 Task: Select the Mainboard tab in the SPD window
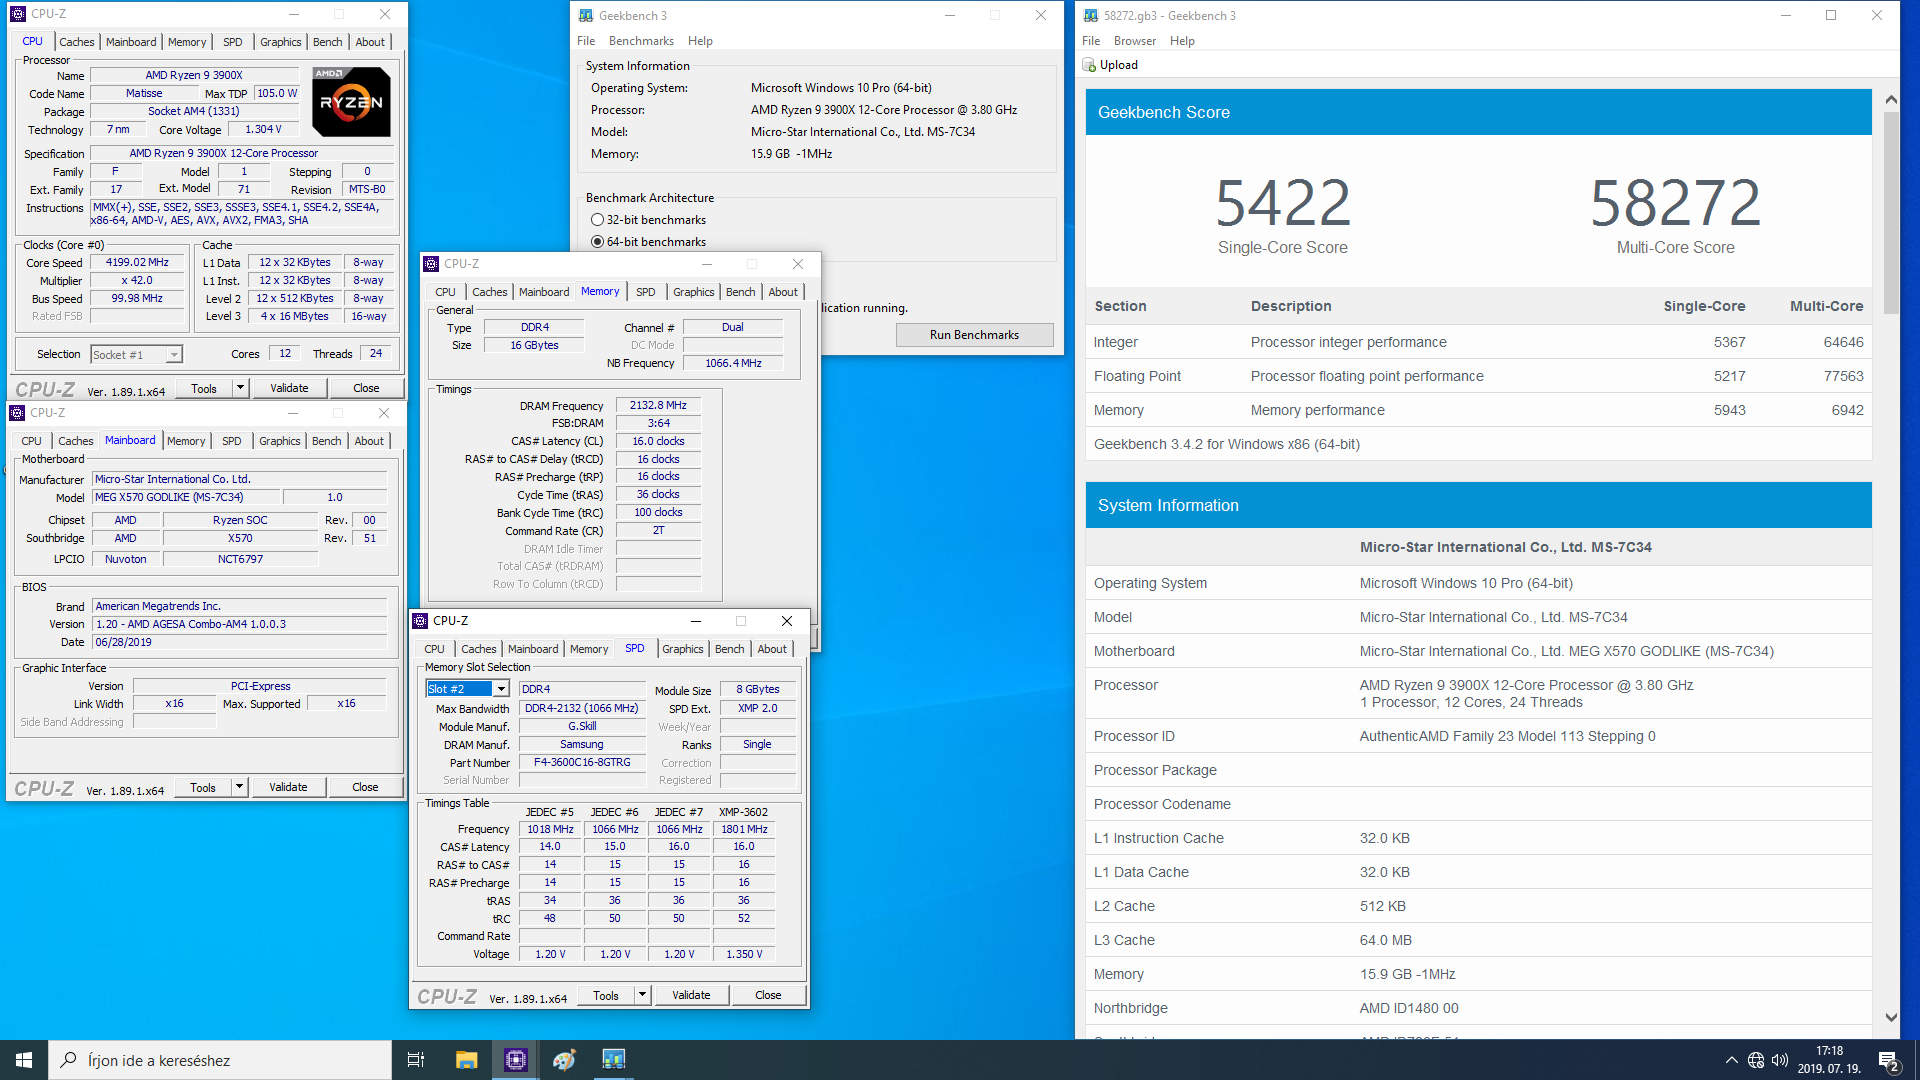tap(533, 649)
